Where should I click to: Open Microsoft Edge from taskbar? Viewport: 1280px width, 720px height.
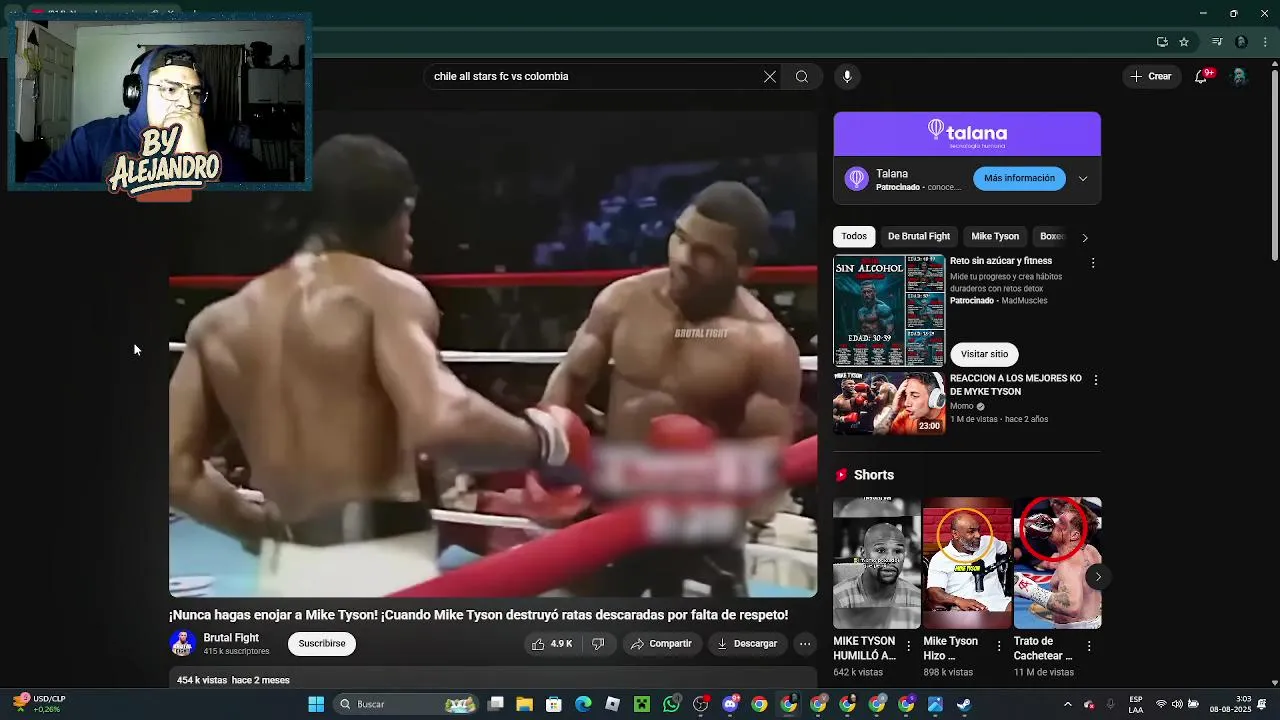[x=583, y=704]
